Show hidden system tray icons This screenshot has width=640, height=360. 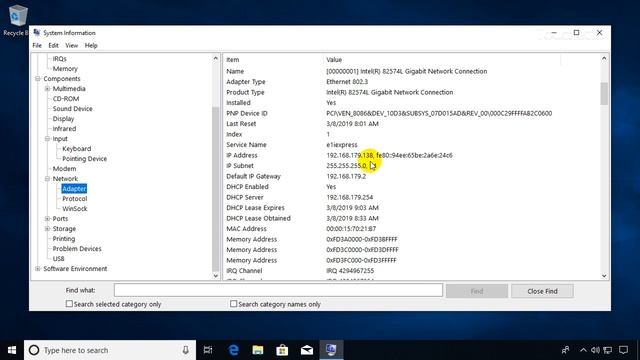[x=583, y=350]
